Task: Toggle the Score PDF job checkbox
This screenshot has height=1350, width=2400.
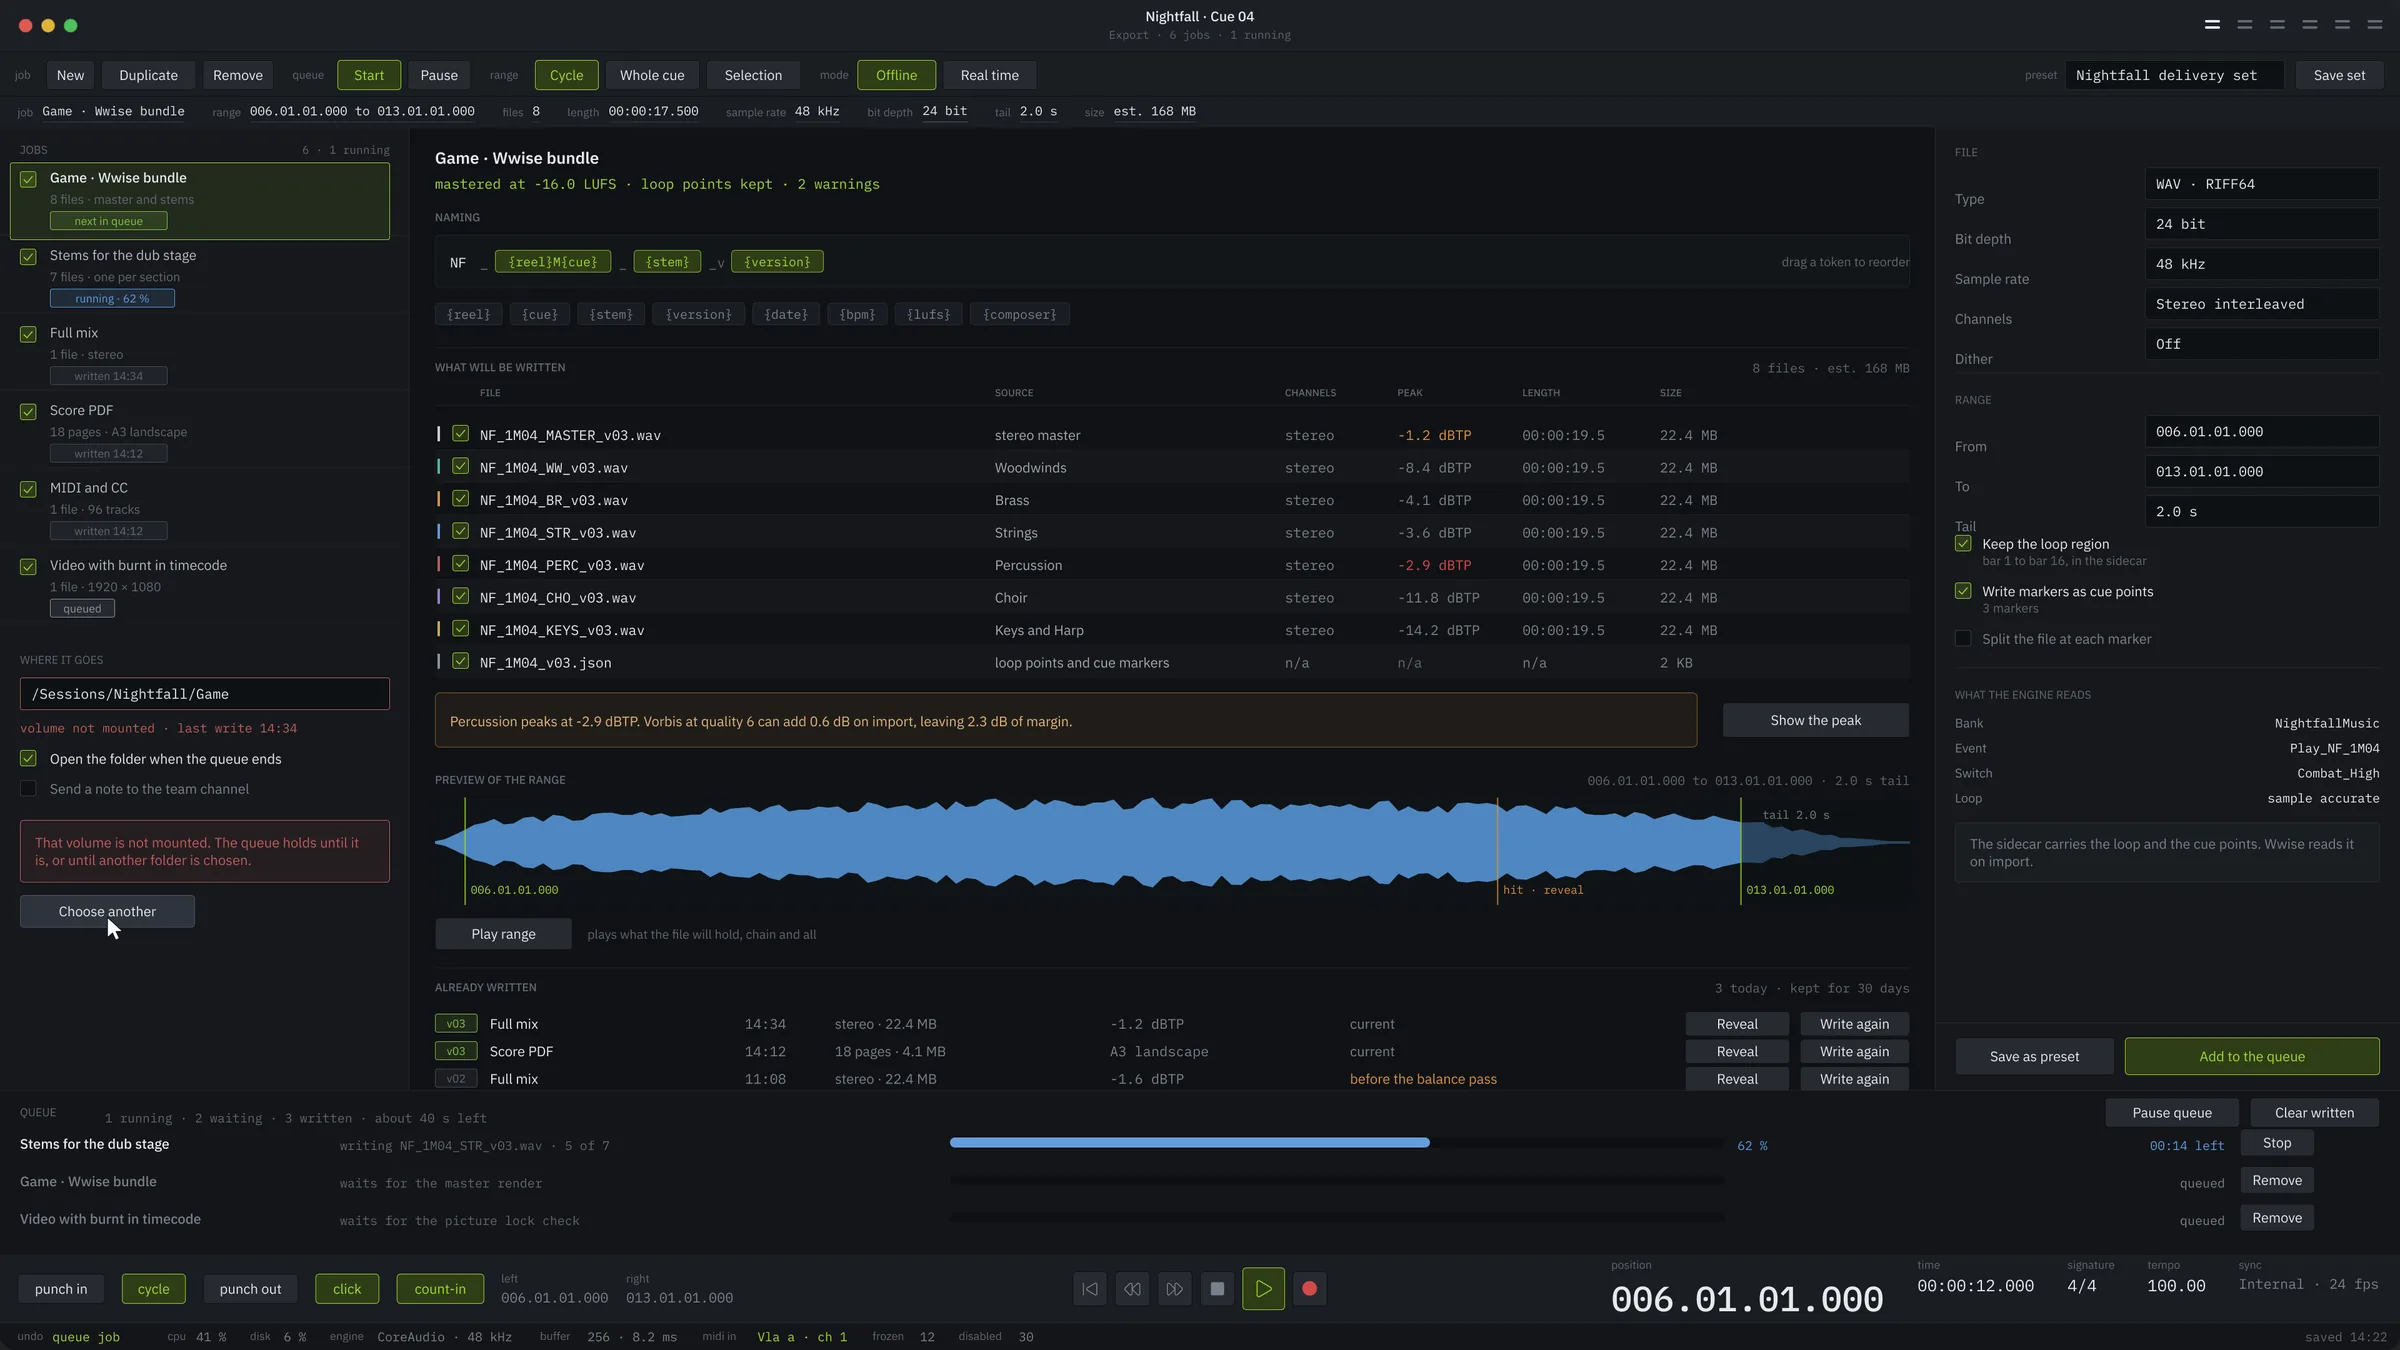Action: pyautogui.click(x=28, y=412)
